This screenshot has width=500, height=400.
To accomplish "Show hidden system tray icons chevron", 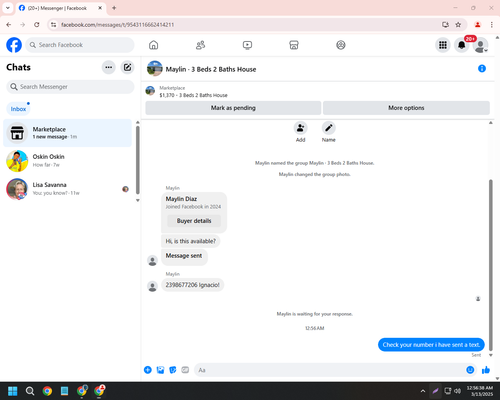I will coord(423,391).
